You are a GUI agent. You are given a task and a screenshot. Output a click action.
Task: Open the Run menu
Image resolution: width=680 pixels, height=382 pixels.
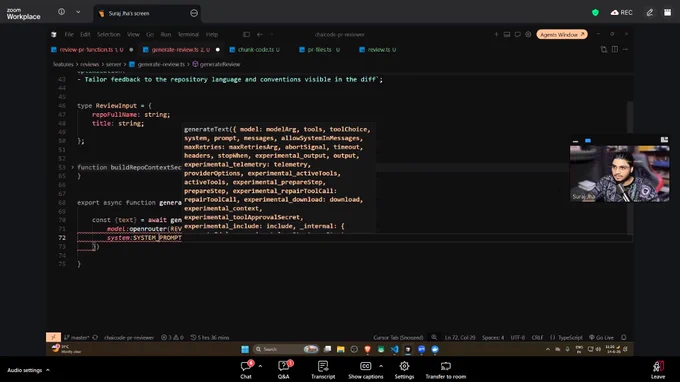click(x=166, y=34)
